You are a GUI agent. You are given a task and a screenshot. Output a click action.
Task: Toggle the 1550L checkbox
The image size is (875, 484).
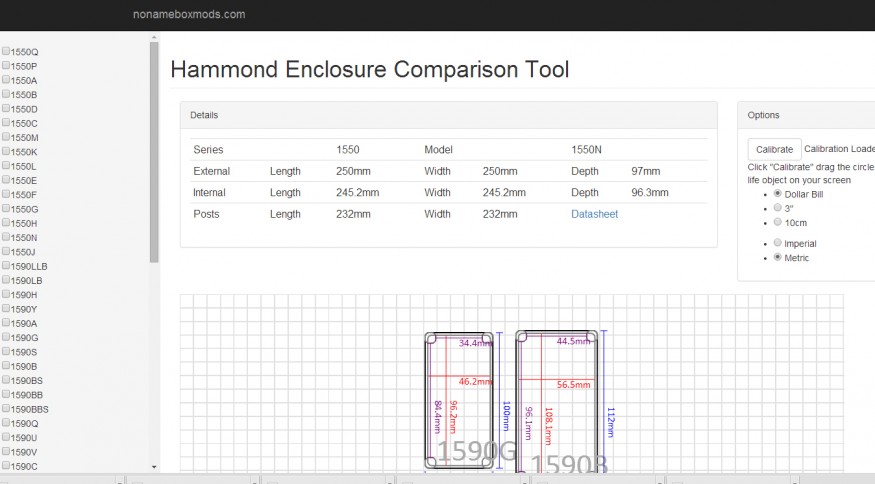coord(6,165)
